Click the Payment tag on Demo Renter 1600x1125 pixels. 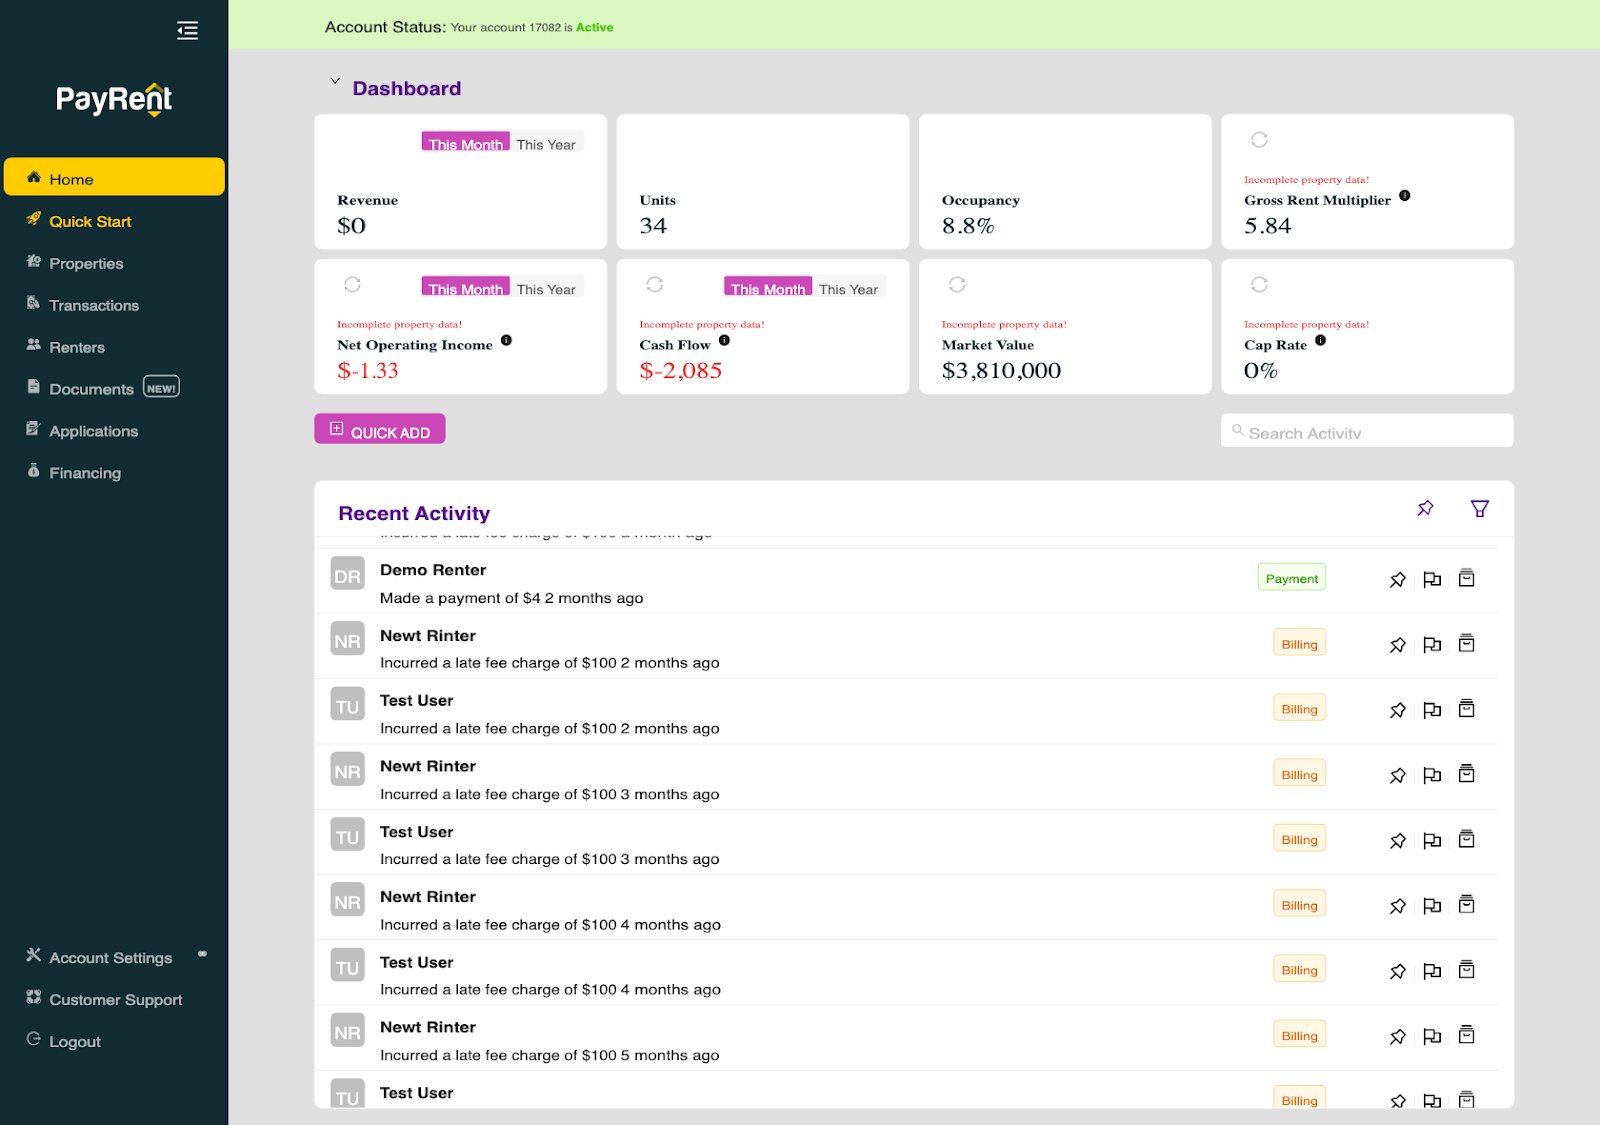pos(1291,578)
